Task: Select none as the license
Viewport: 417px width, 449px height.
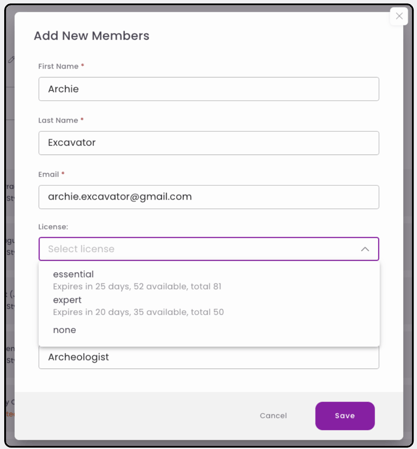Action: coord(64,330)
